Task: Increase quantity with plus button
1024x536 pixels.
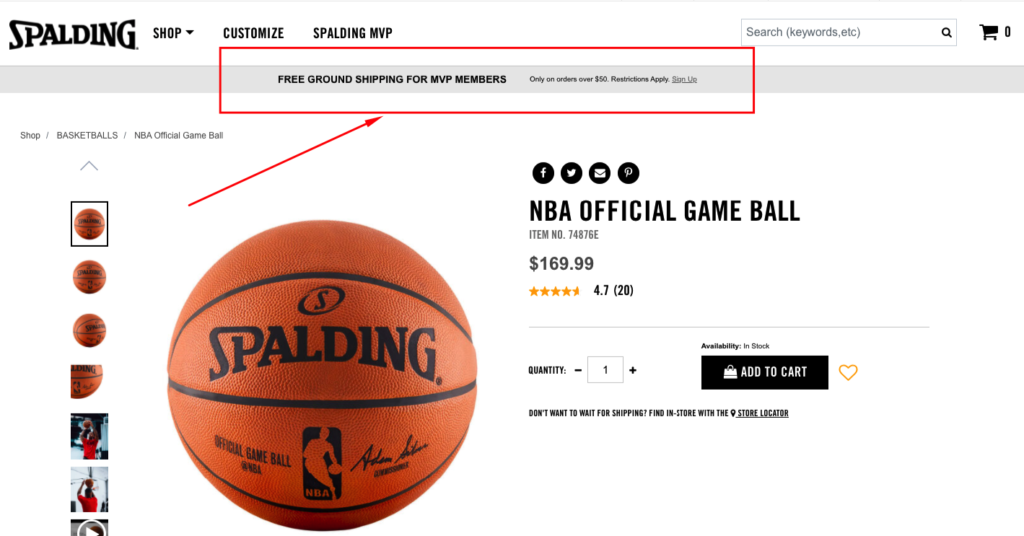Action: point(632,370)
